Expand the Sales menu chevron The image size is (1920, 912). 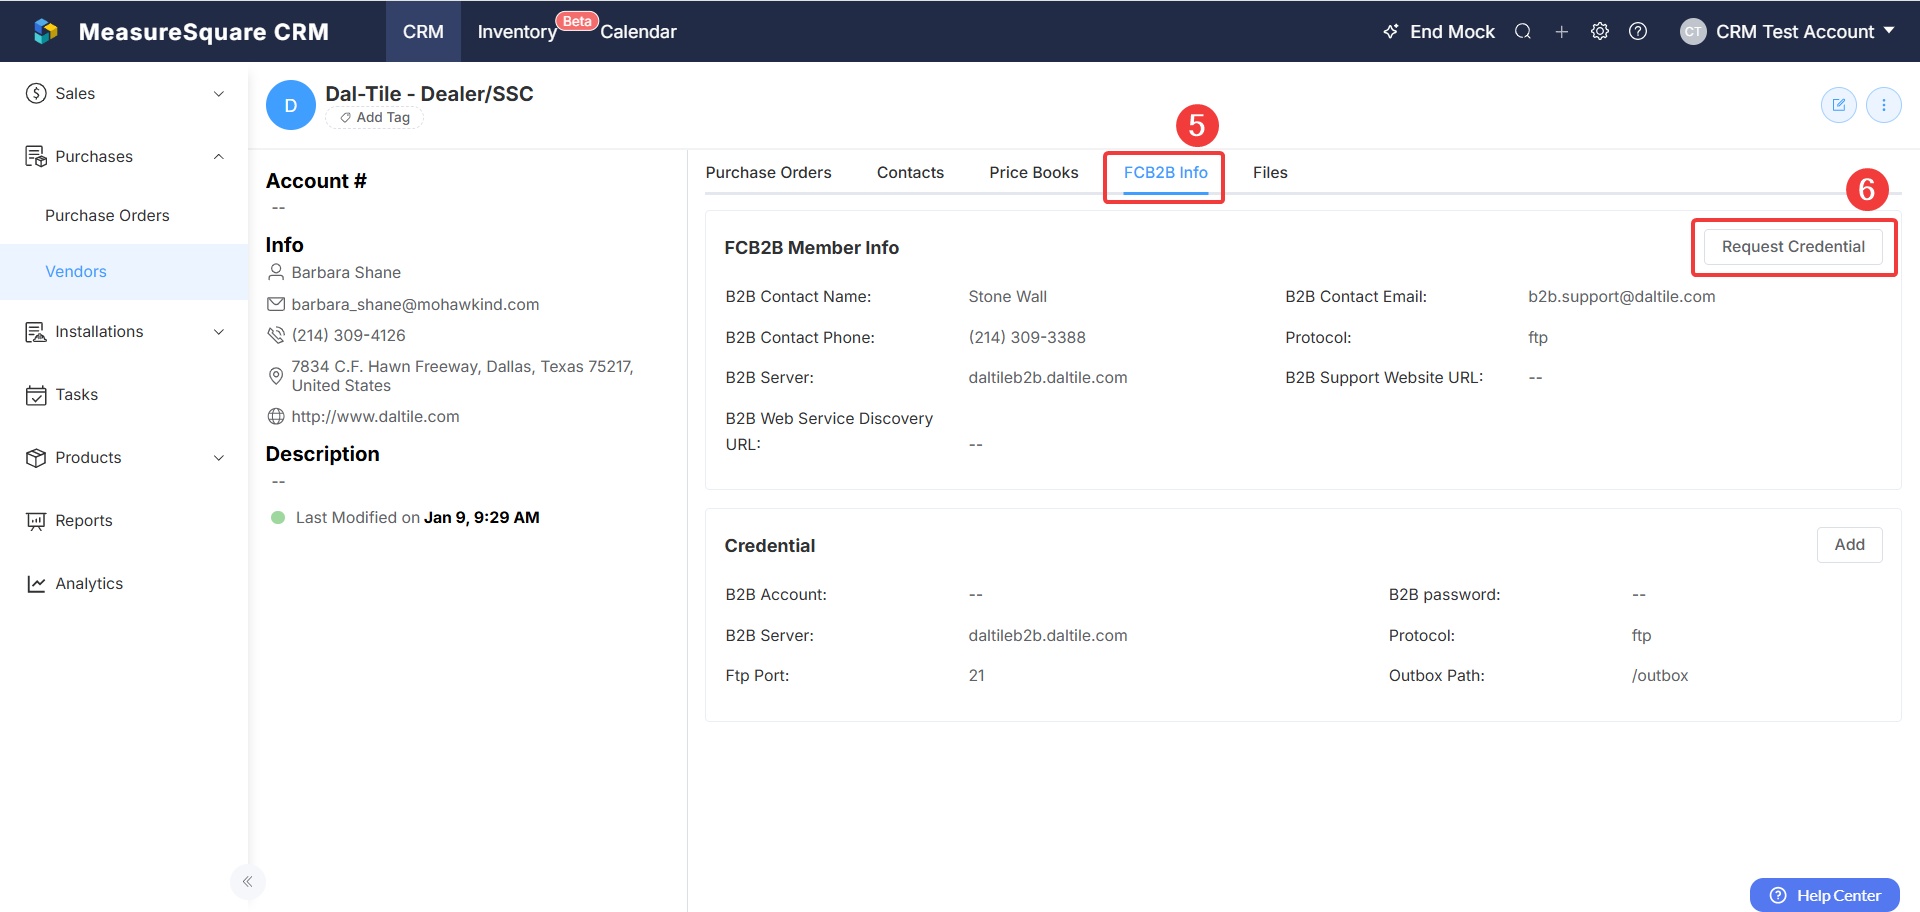tap(219, 93)
